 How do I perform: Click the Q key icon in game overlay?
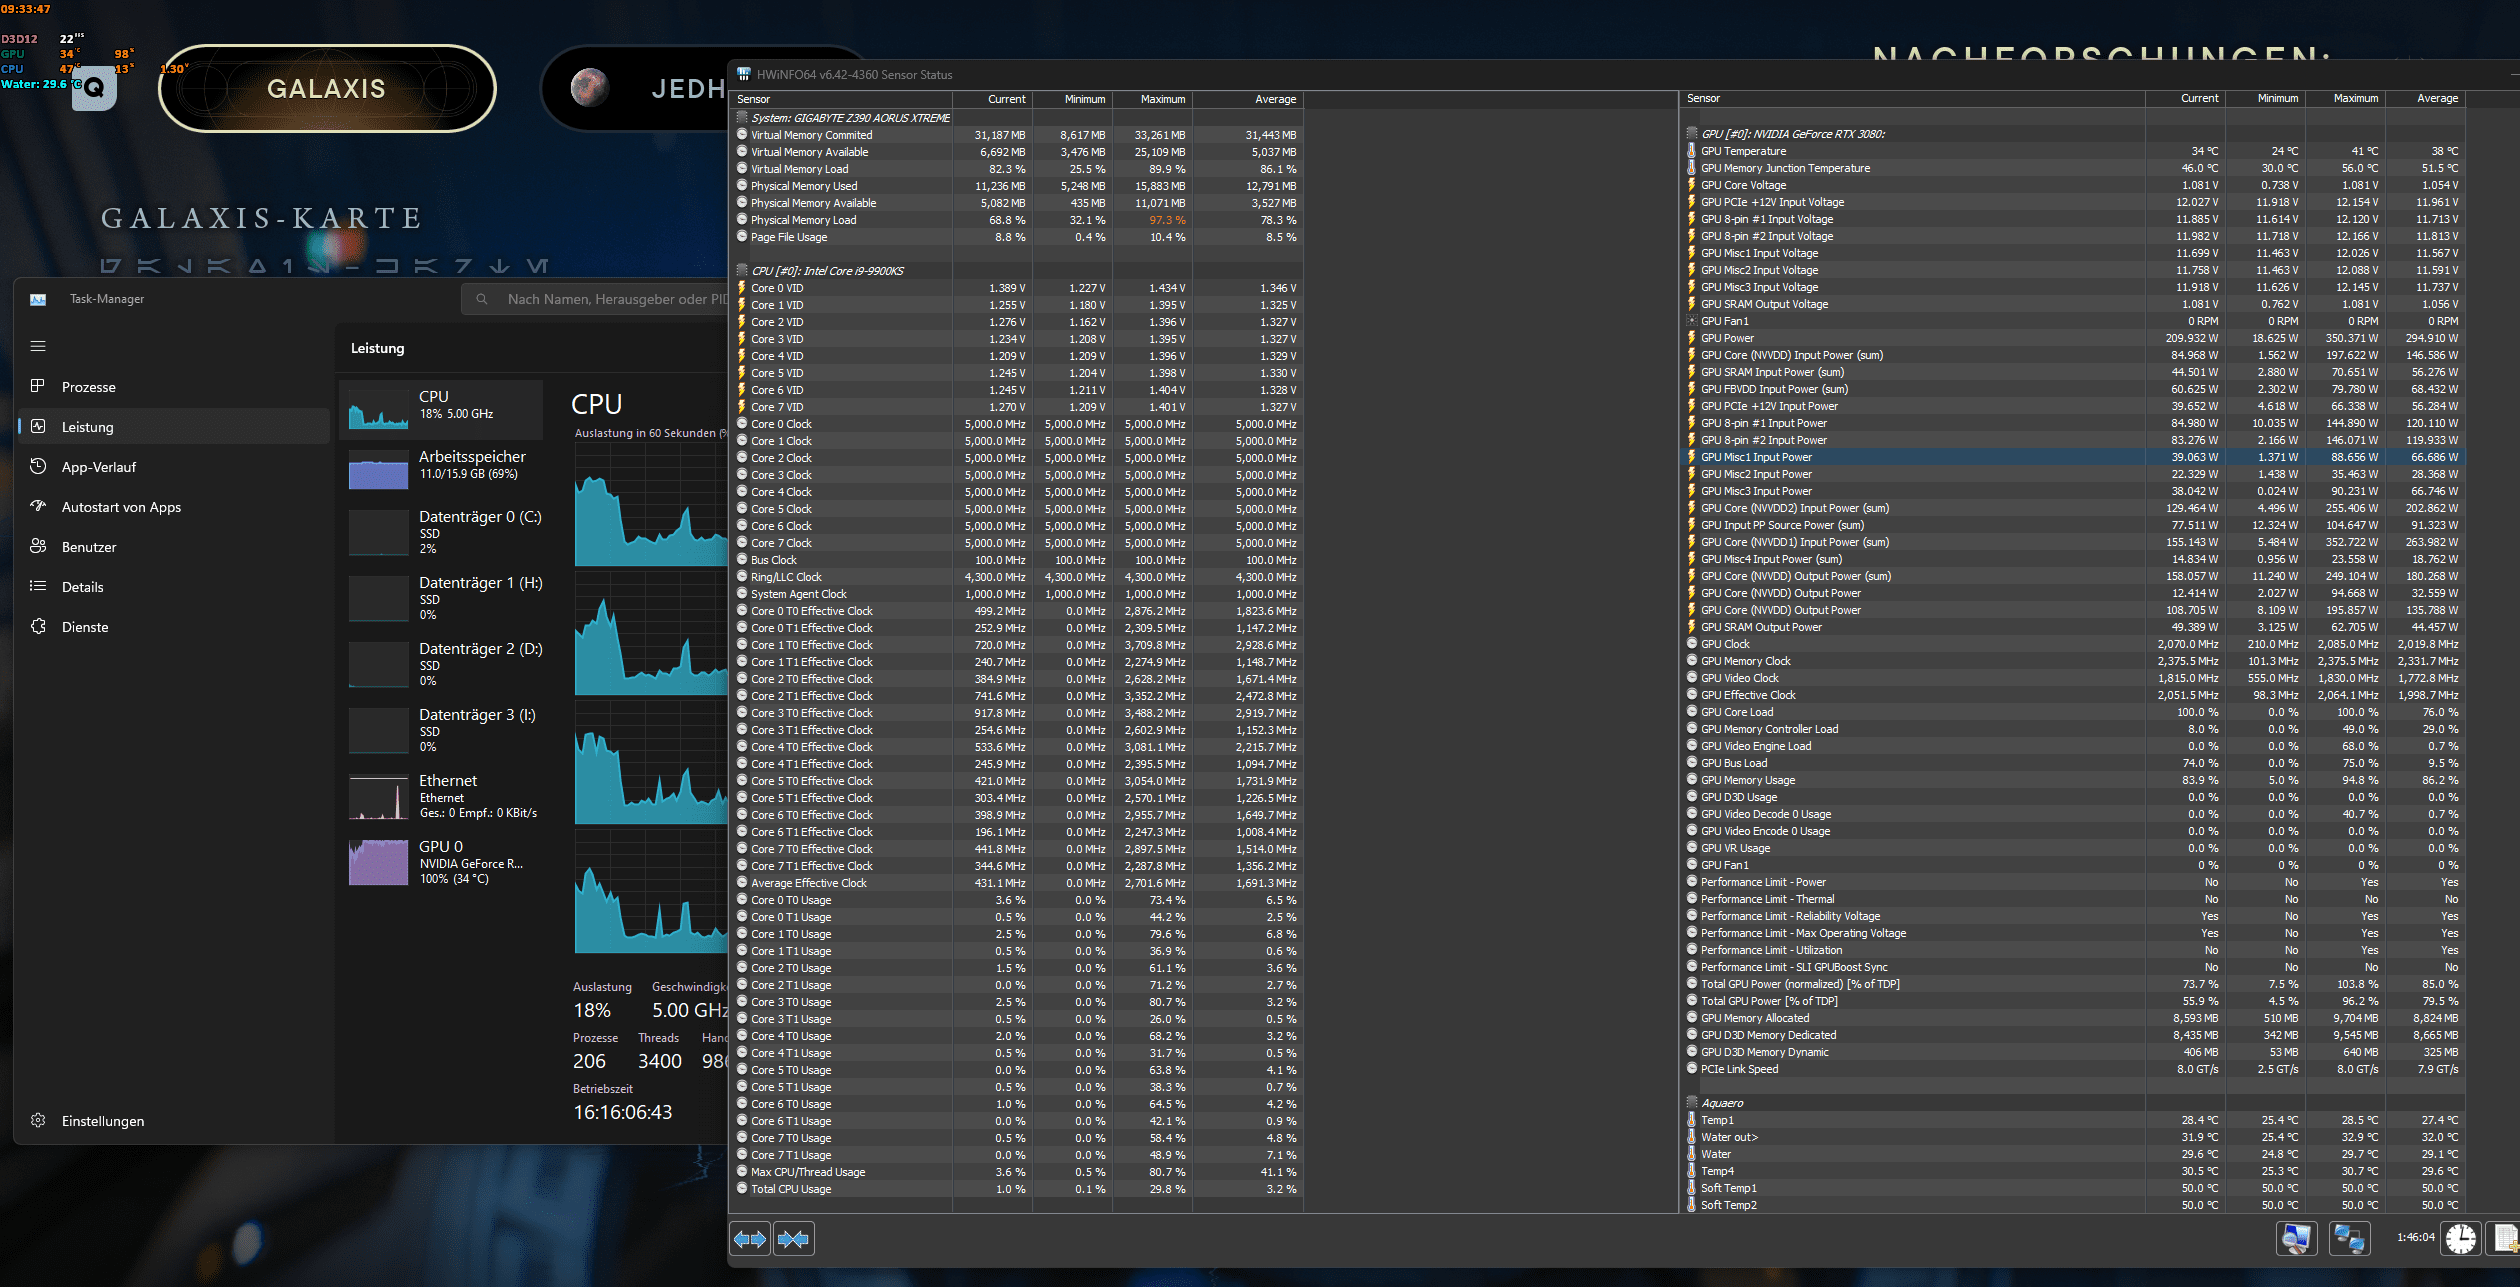coord(94,88)
